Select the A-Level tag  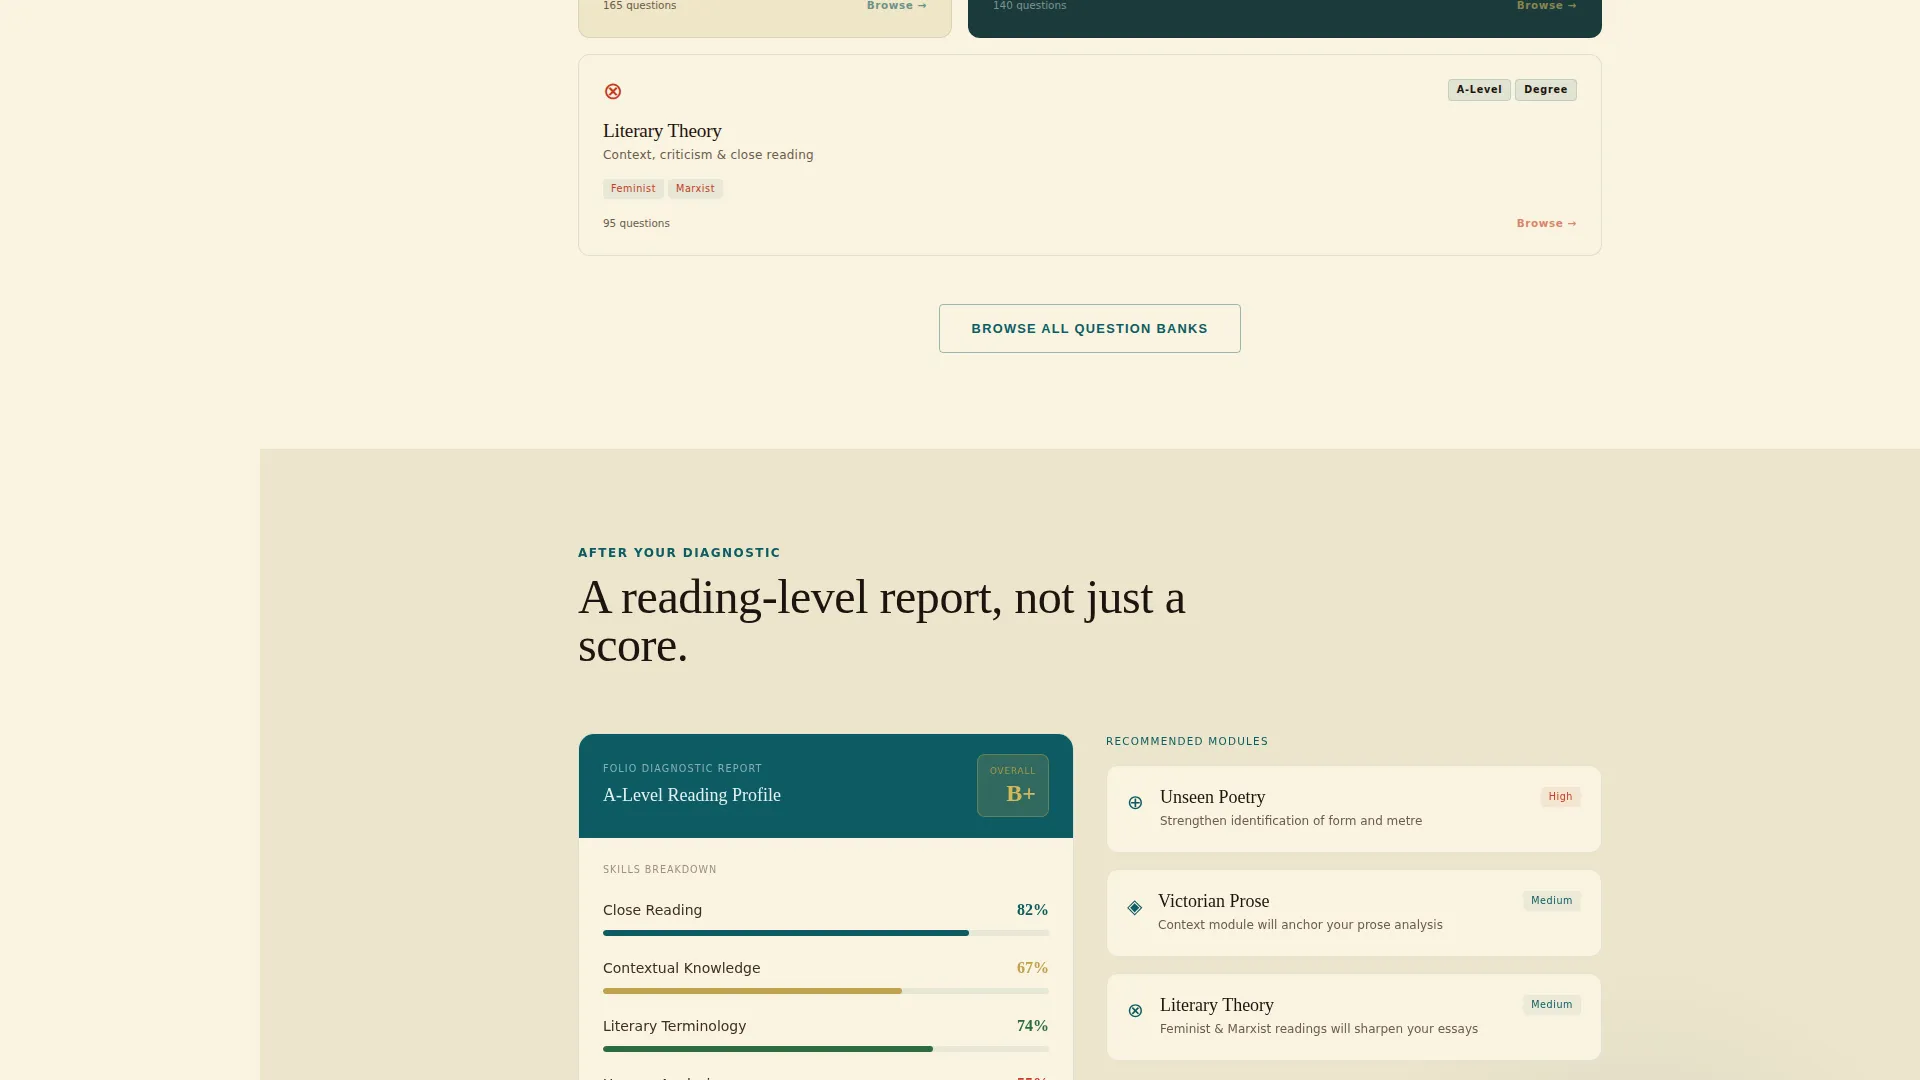(x=1479, y=90)
